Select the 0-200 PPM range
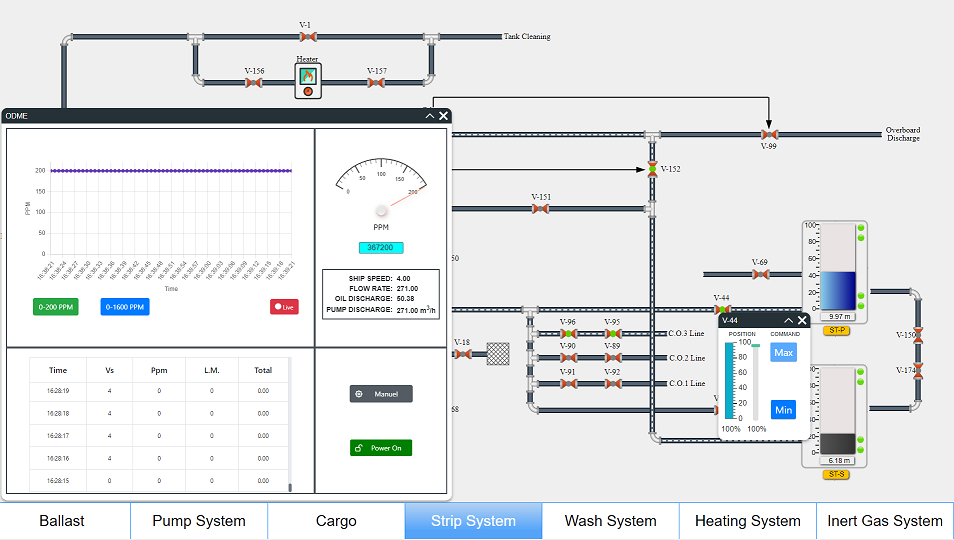This screenshot has height=540, width=954. coord(55,307)
